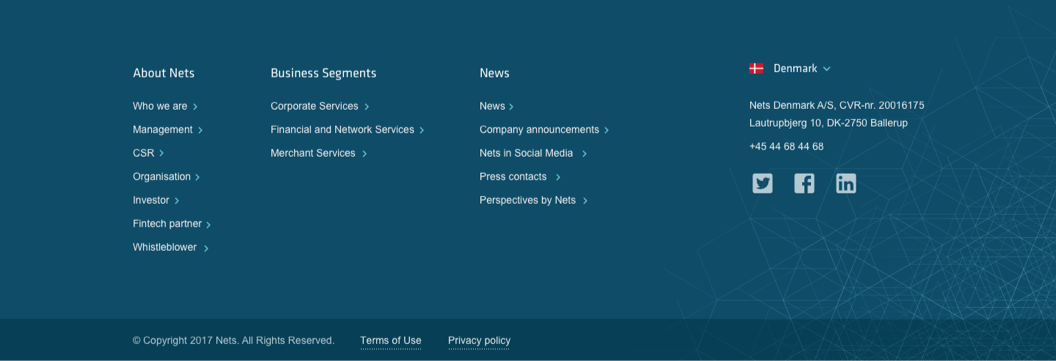
Task: Click the About Nets heading
Action: point(164,73)
